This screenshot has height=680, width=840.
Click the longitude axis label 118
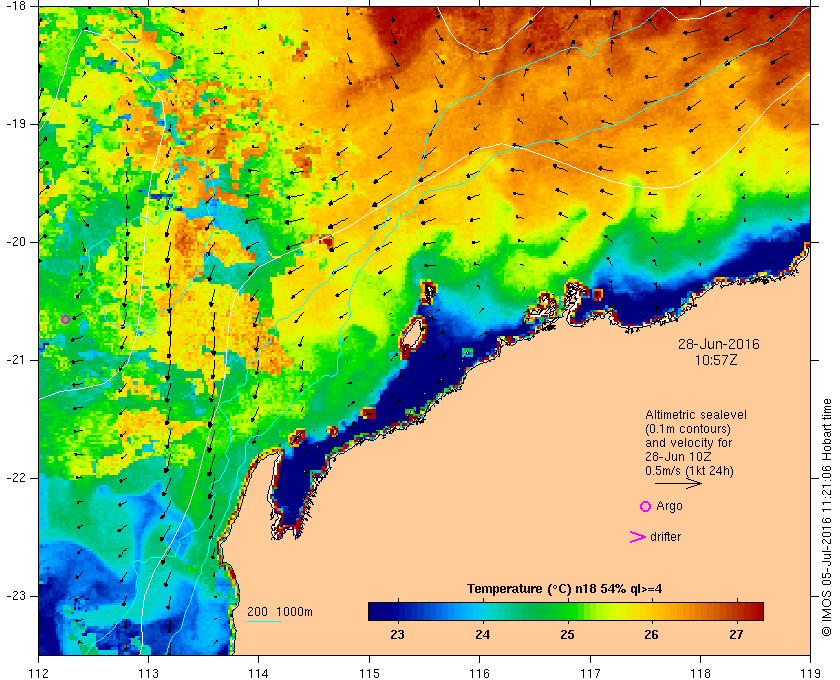[700, 673]
